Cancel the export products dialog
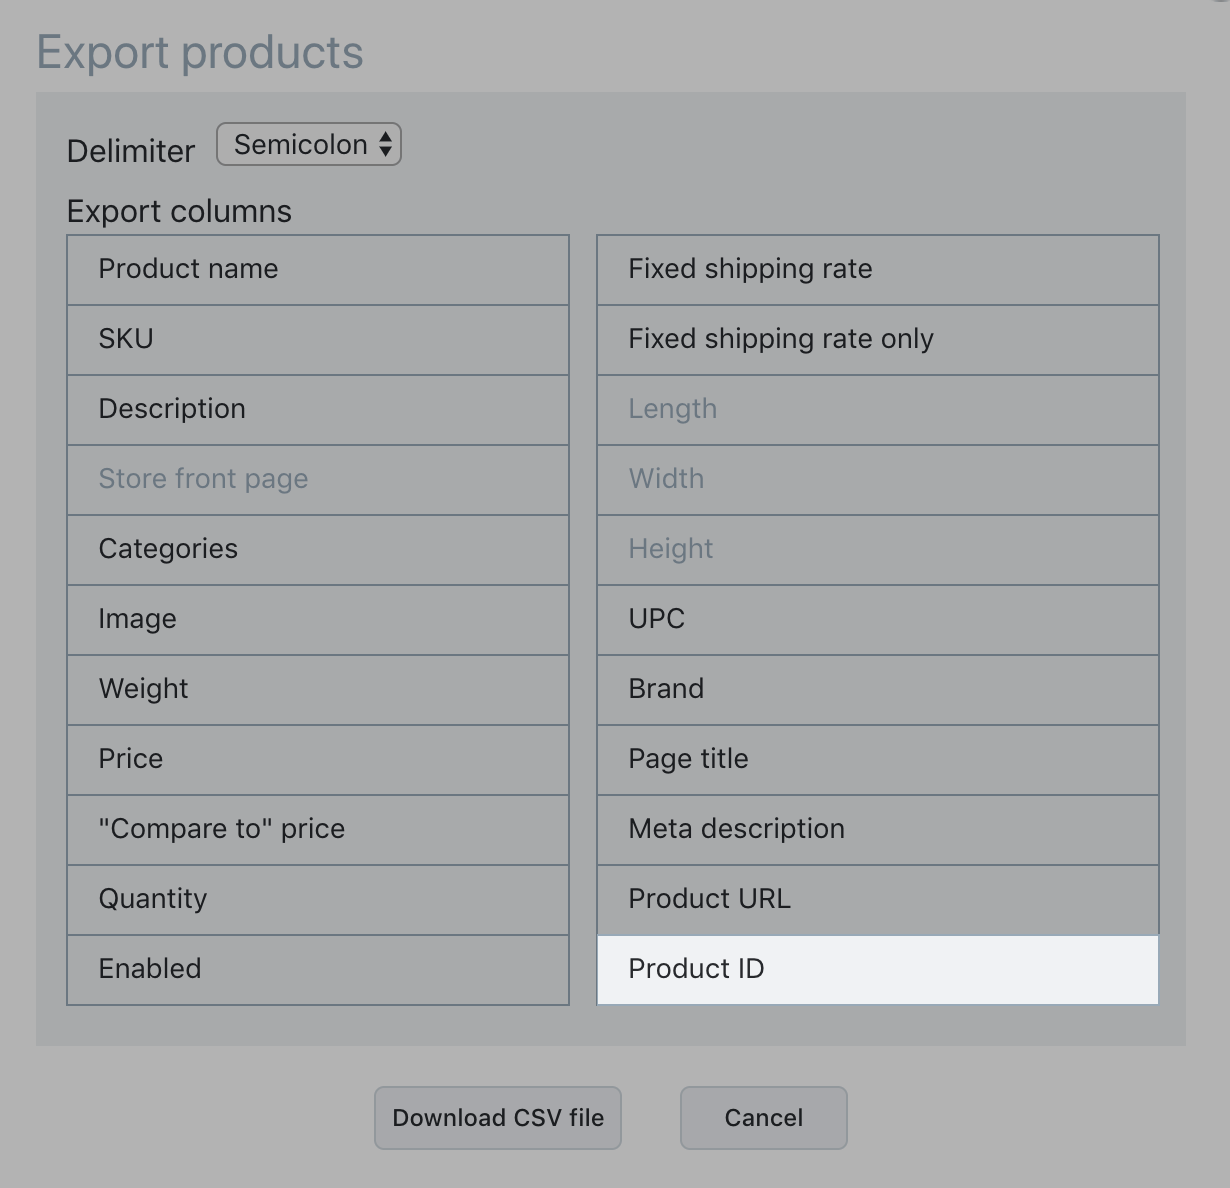1230x1188 pixels. click(764, 1118)
